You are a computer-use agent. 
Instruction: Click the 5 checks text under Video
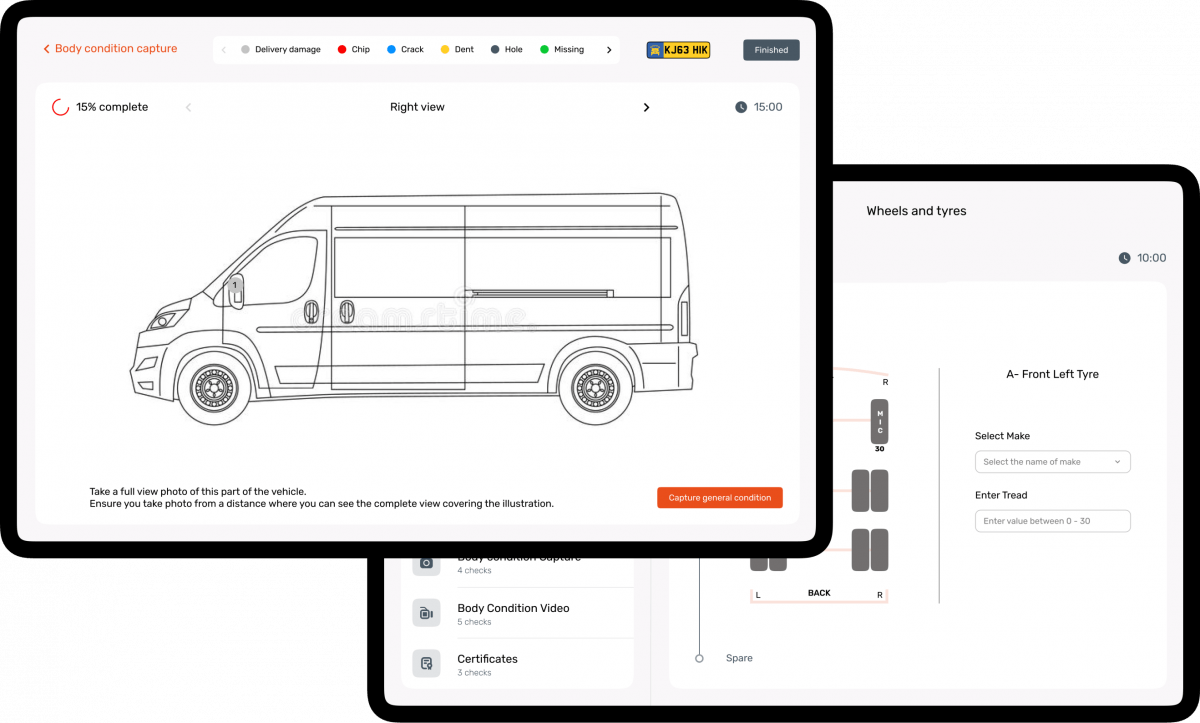coord(474,622)
